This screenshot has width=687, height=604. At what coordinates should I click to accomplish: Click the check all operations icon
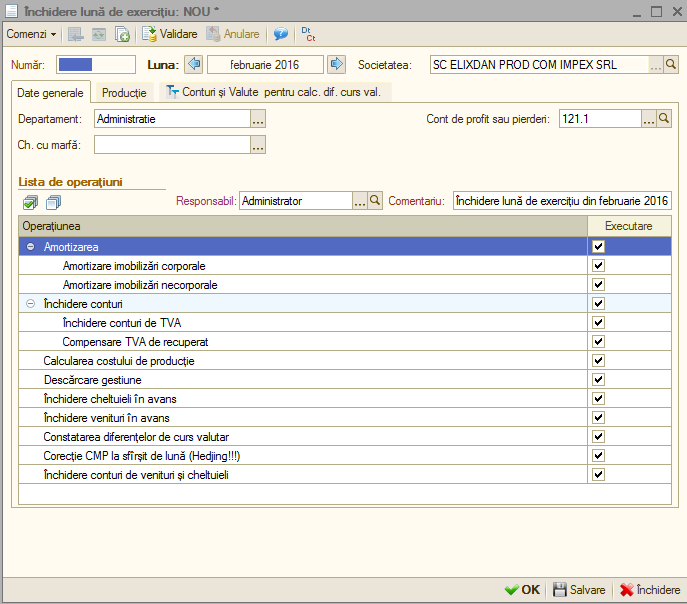pyautogui.click(x=30, y=202)
